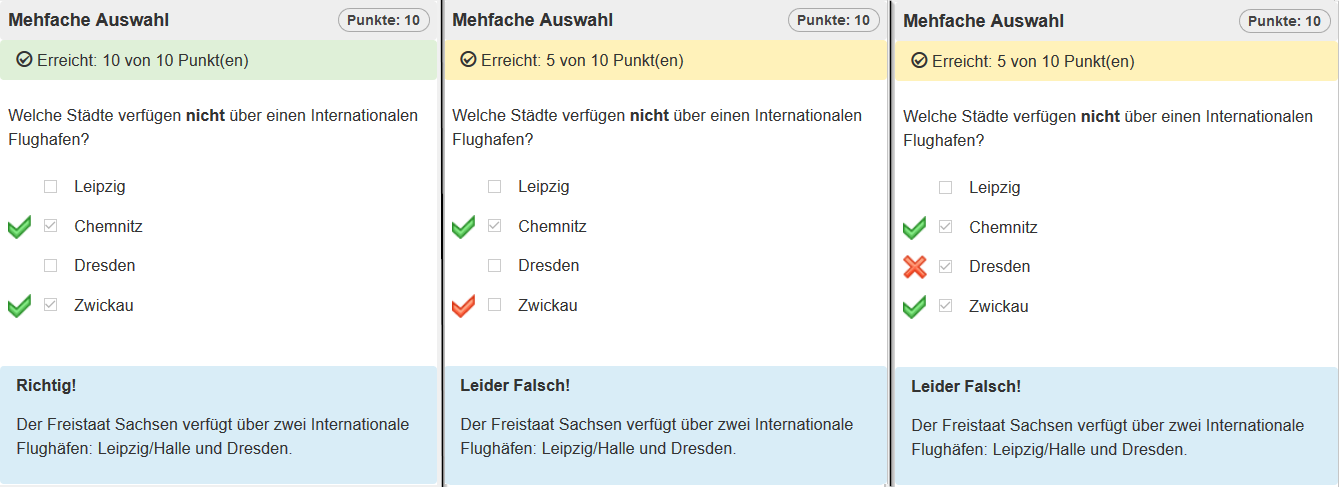Click green checkmark beside Zwickau in right panel
The image size is (1339, 487).
tap(914, 307)
